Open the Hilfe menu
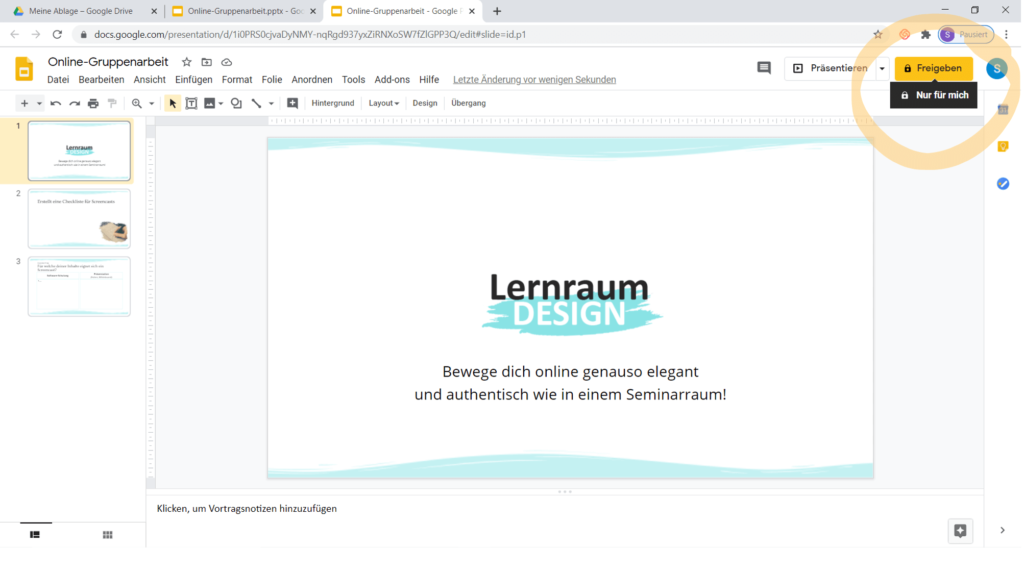Image resolution: width=1024 pixels, height=574 pixels. [x=429, y=80]
